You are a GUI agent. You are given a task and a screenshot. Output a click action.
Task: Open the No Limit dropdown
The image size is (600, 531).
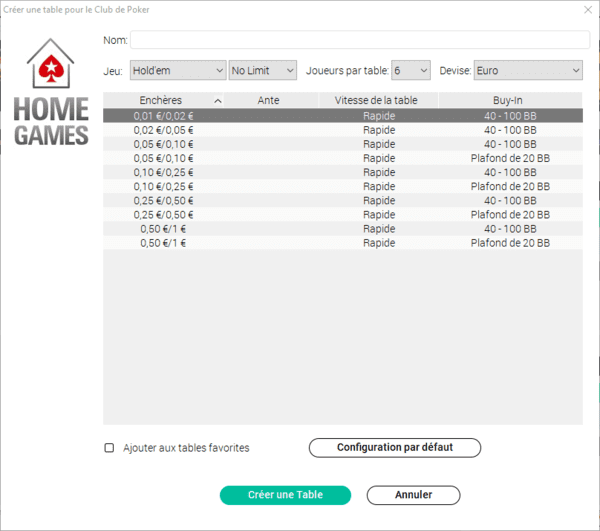pyautogui.click(x=262, y=70)
